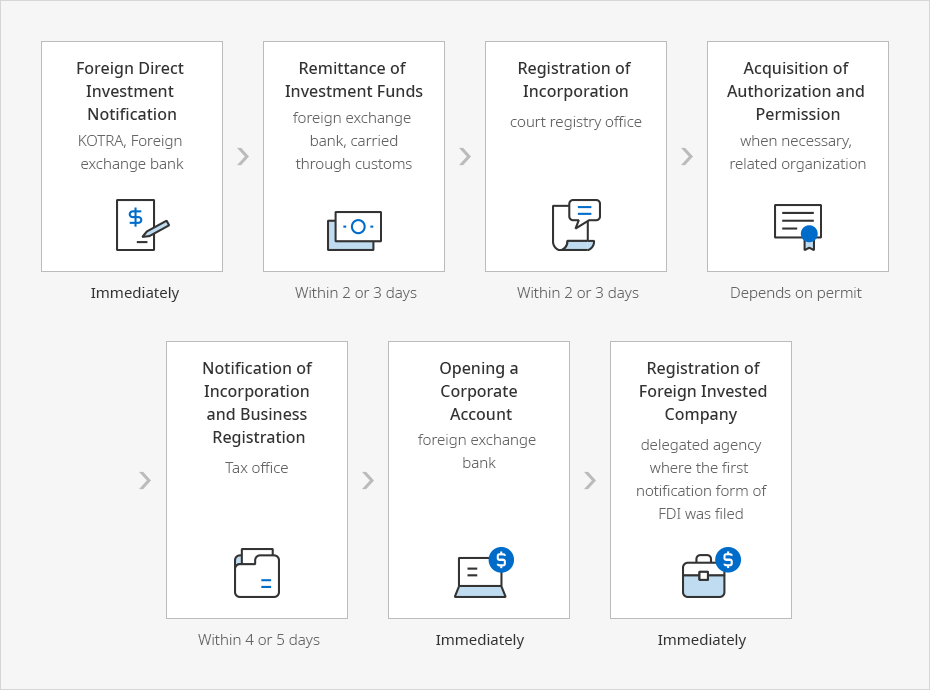Click the Acquisition of Authorization and Permission title
930x690 pixels.
[797, 91]
